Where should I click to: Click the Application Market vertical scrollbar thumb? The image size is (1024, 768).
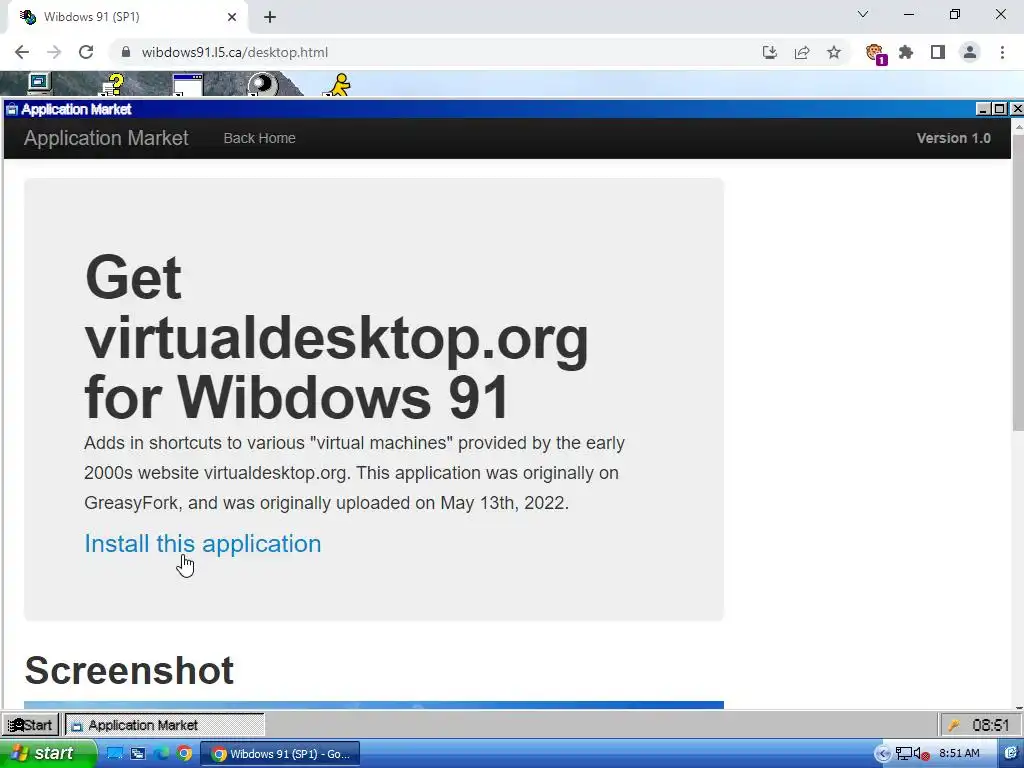[1018, 282]
